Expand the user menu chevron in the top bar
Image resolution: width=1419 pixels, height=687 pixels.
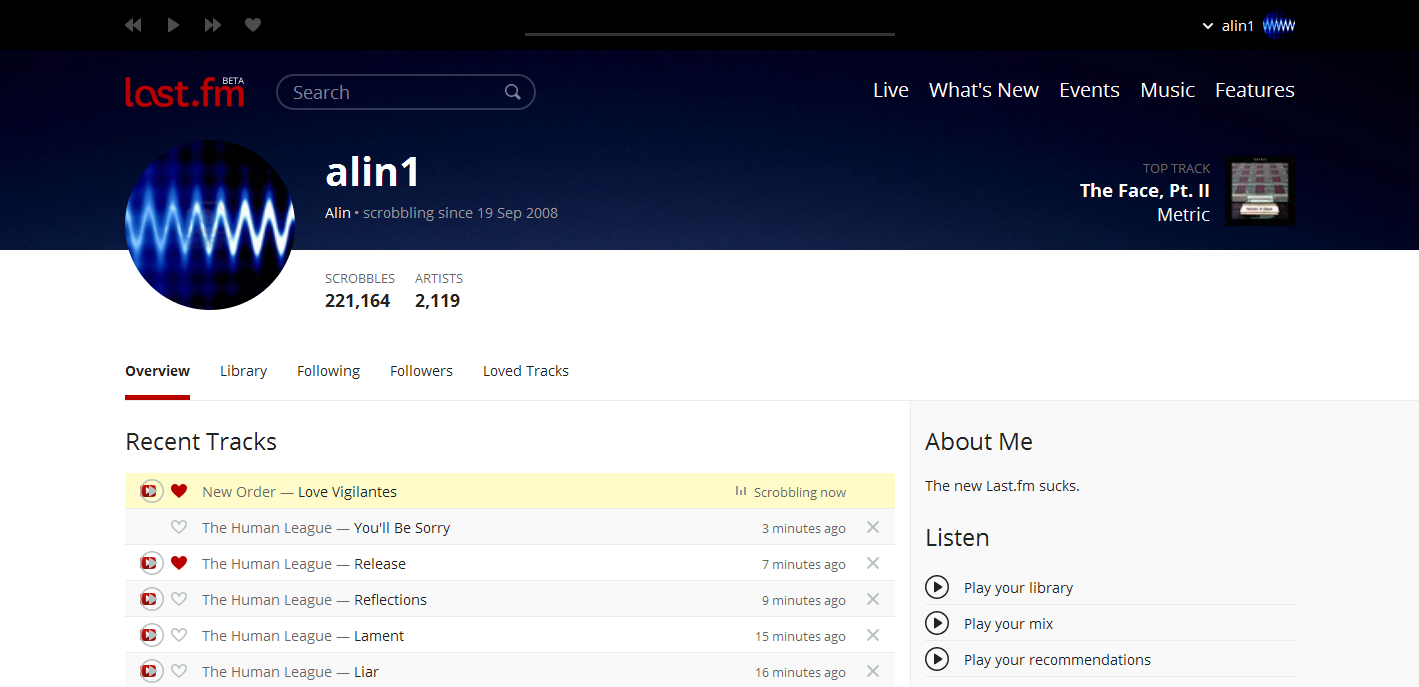(1207, 25)
